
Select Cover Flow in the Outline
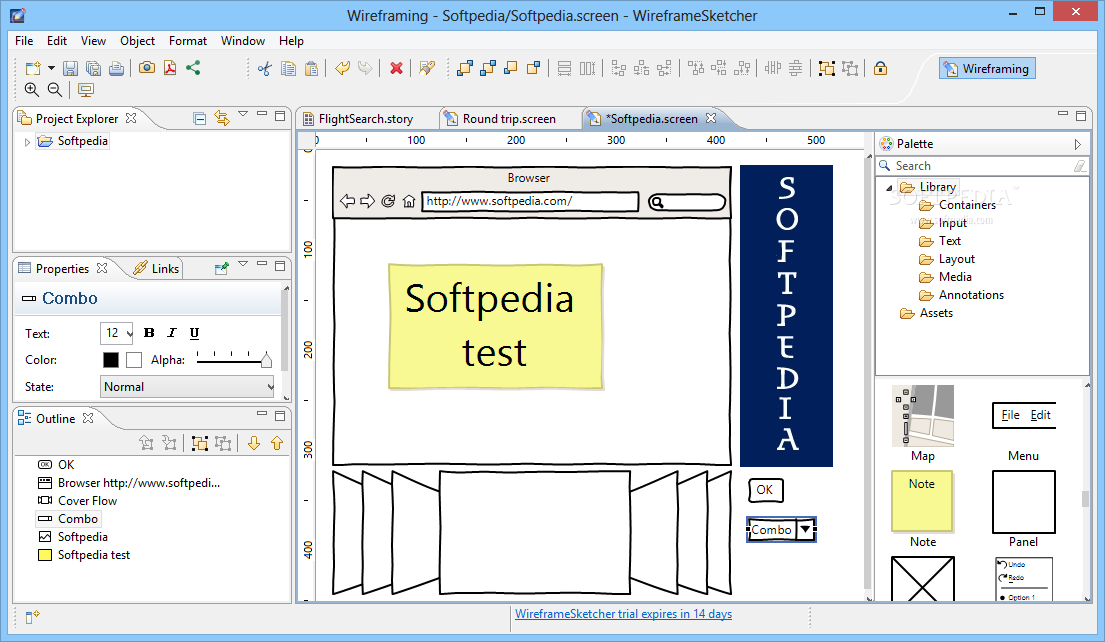[78, 500]
